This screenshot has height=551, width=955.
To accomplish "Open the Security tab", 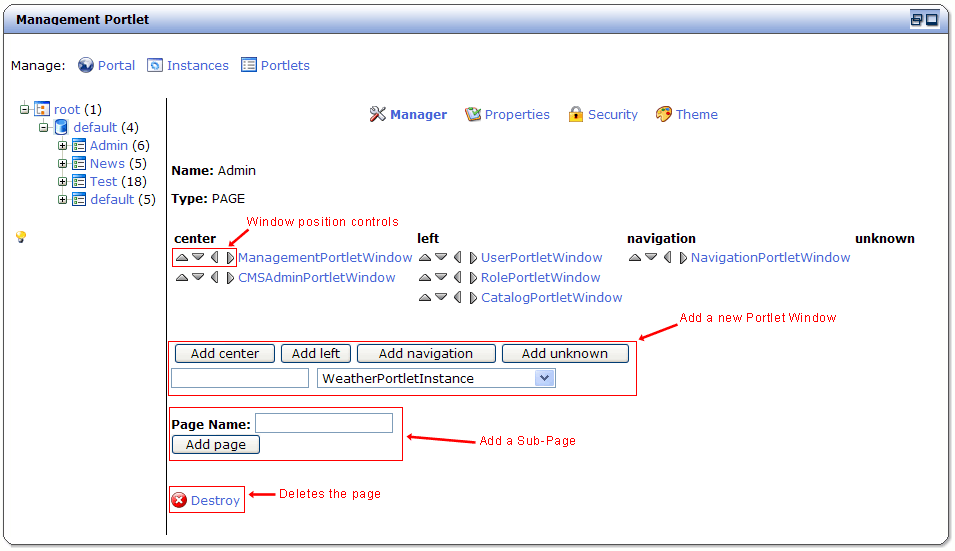I will pos(602,115).
